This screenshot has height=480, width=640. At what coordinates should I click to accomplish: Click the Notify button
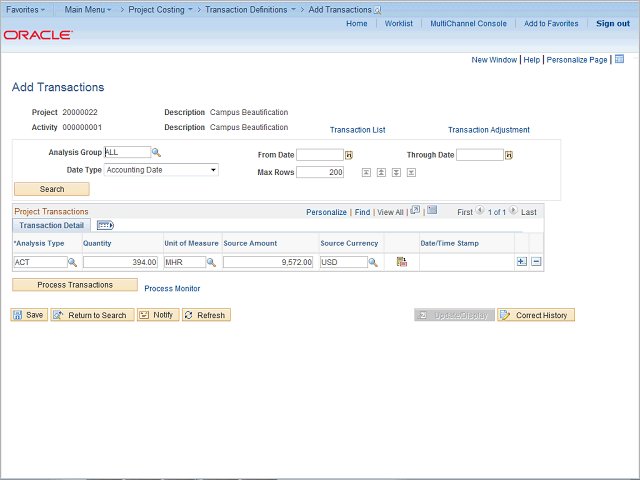158,315
